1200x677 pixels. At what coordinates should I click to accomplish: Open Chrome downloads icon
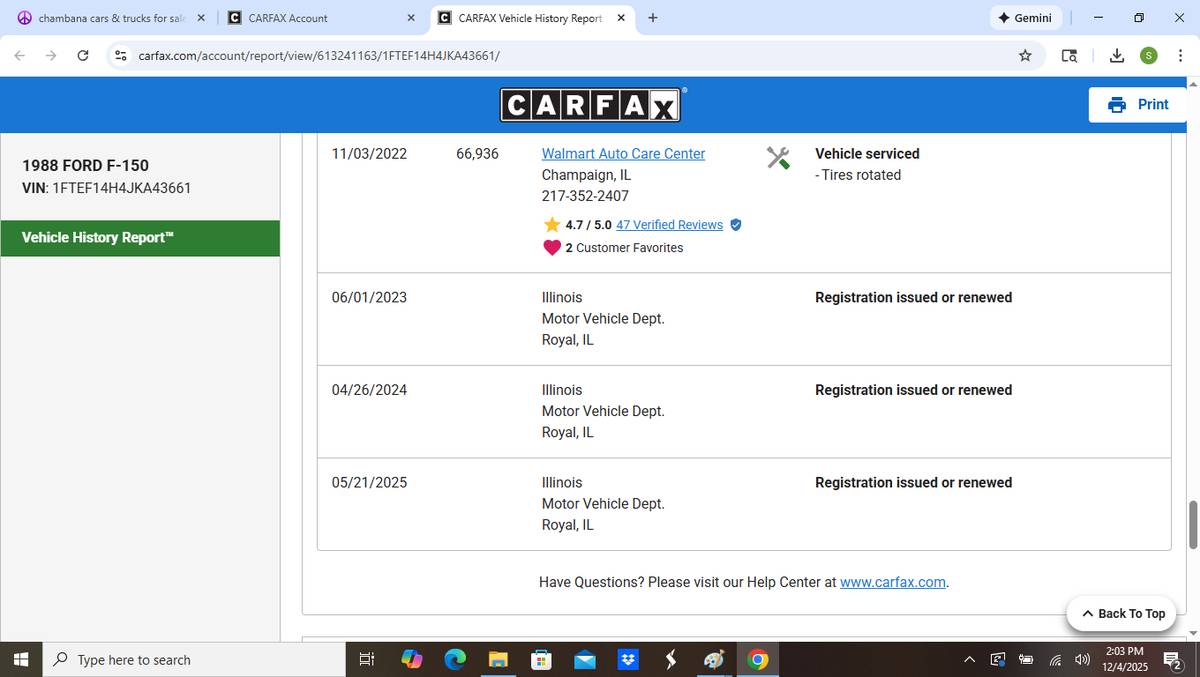click(1117, 56)
